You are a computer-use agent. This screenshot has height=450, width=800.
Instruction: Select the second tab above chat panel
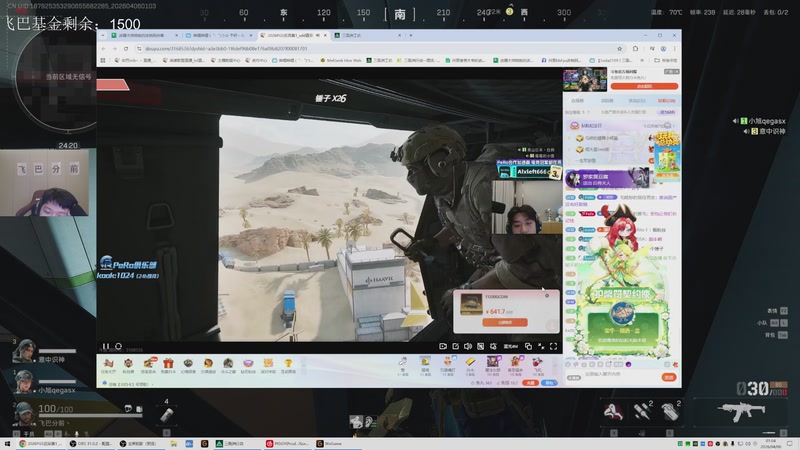coord(607,101)
